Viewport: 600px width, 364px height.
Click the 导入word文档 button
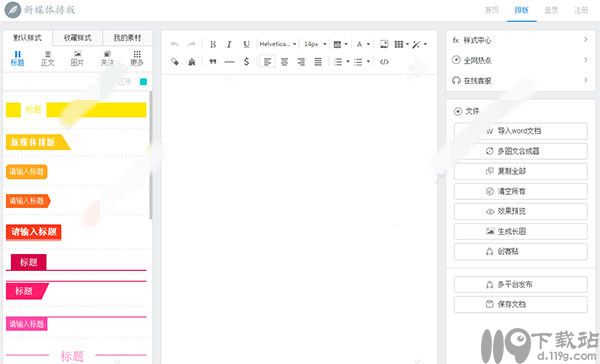point(520,131)
